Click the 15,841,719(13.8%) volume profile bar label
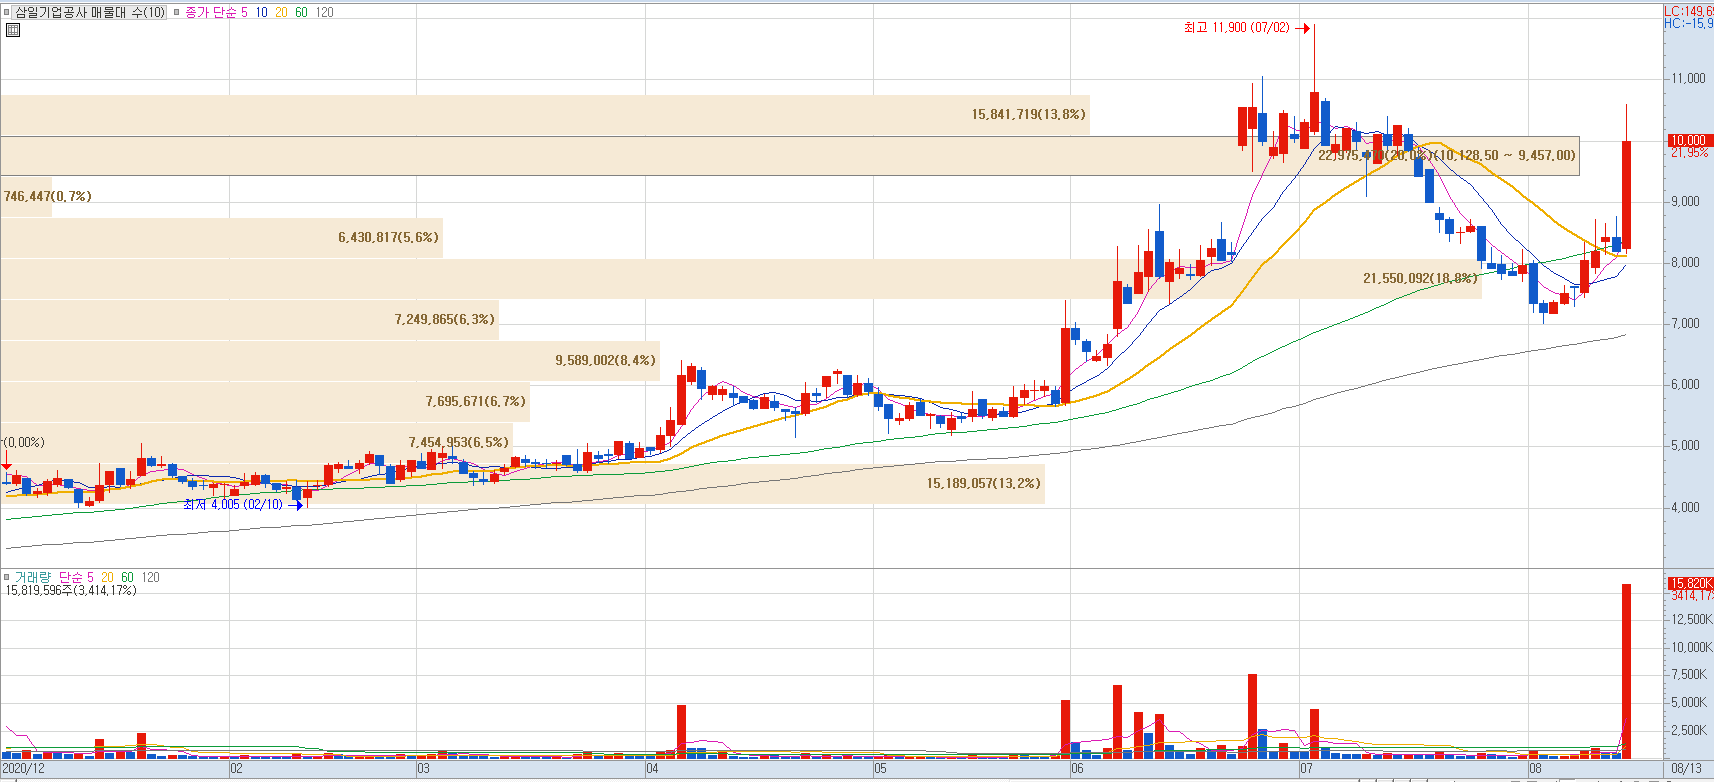Image resolution: width=1714 pixels, height=782 pixels. coord(1028,115)
